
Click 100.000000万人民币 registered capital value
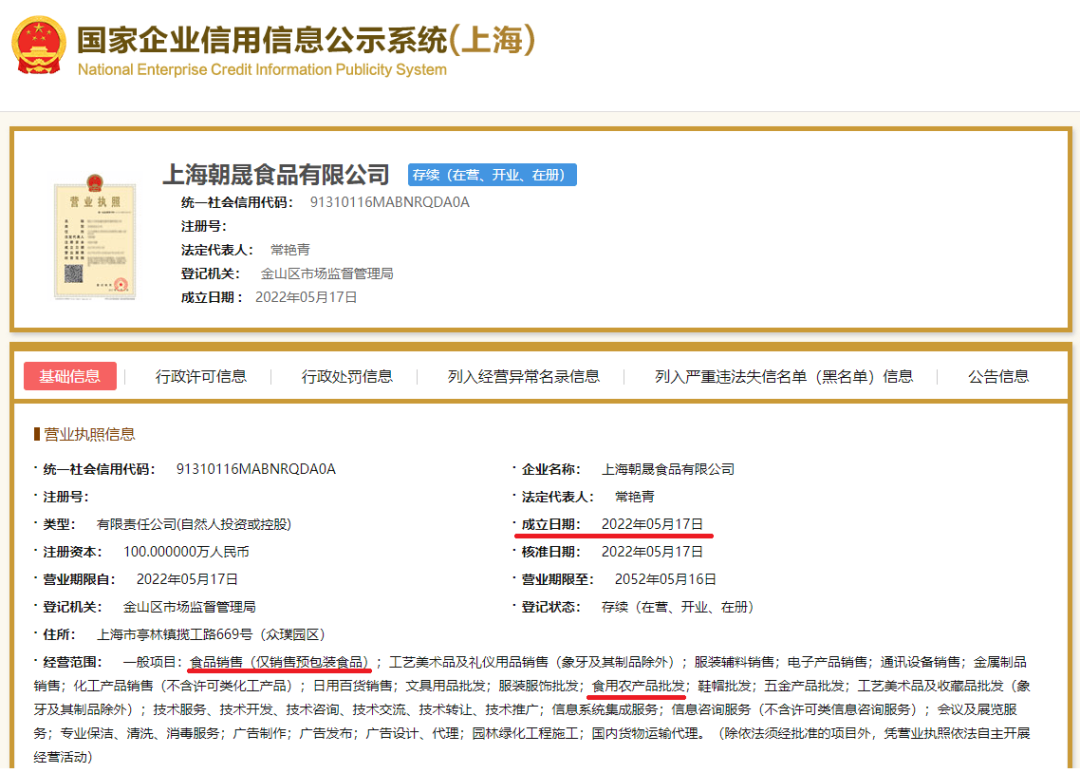point(186,552)
